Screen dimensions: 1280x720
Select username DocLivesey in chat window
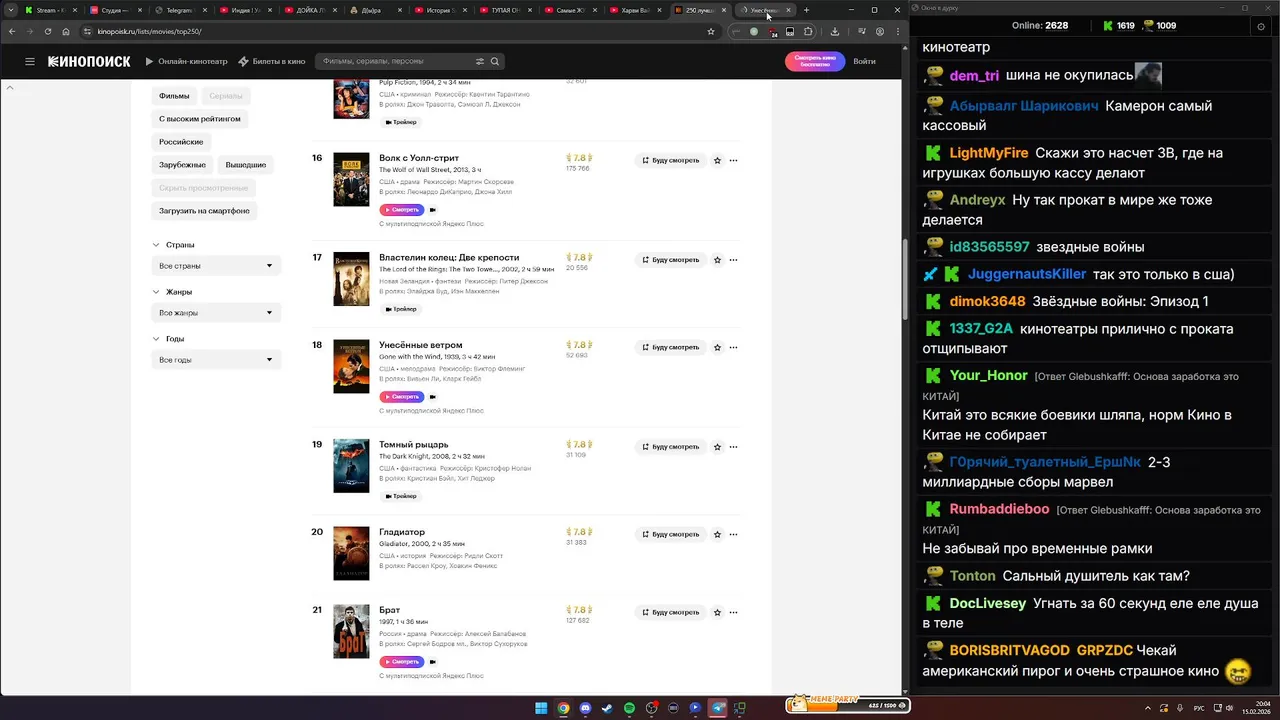tap(988, 603)
